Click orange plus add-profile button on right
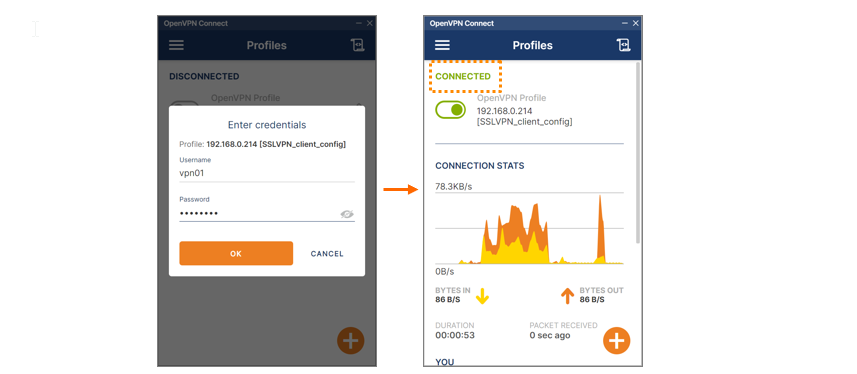The height and width of the screenshot is (374, 857). [x=617, y=341]
